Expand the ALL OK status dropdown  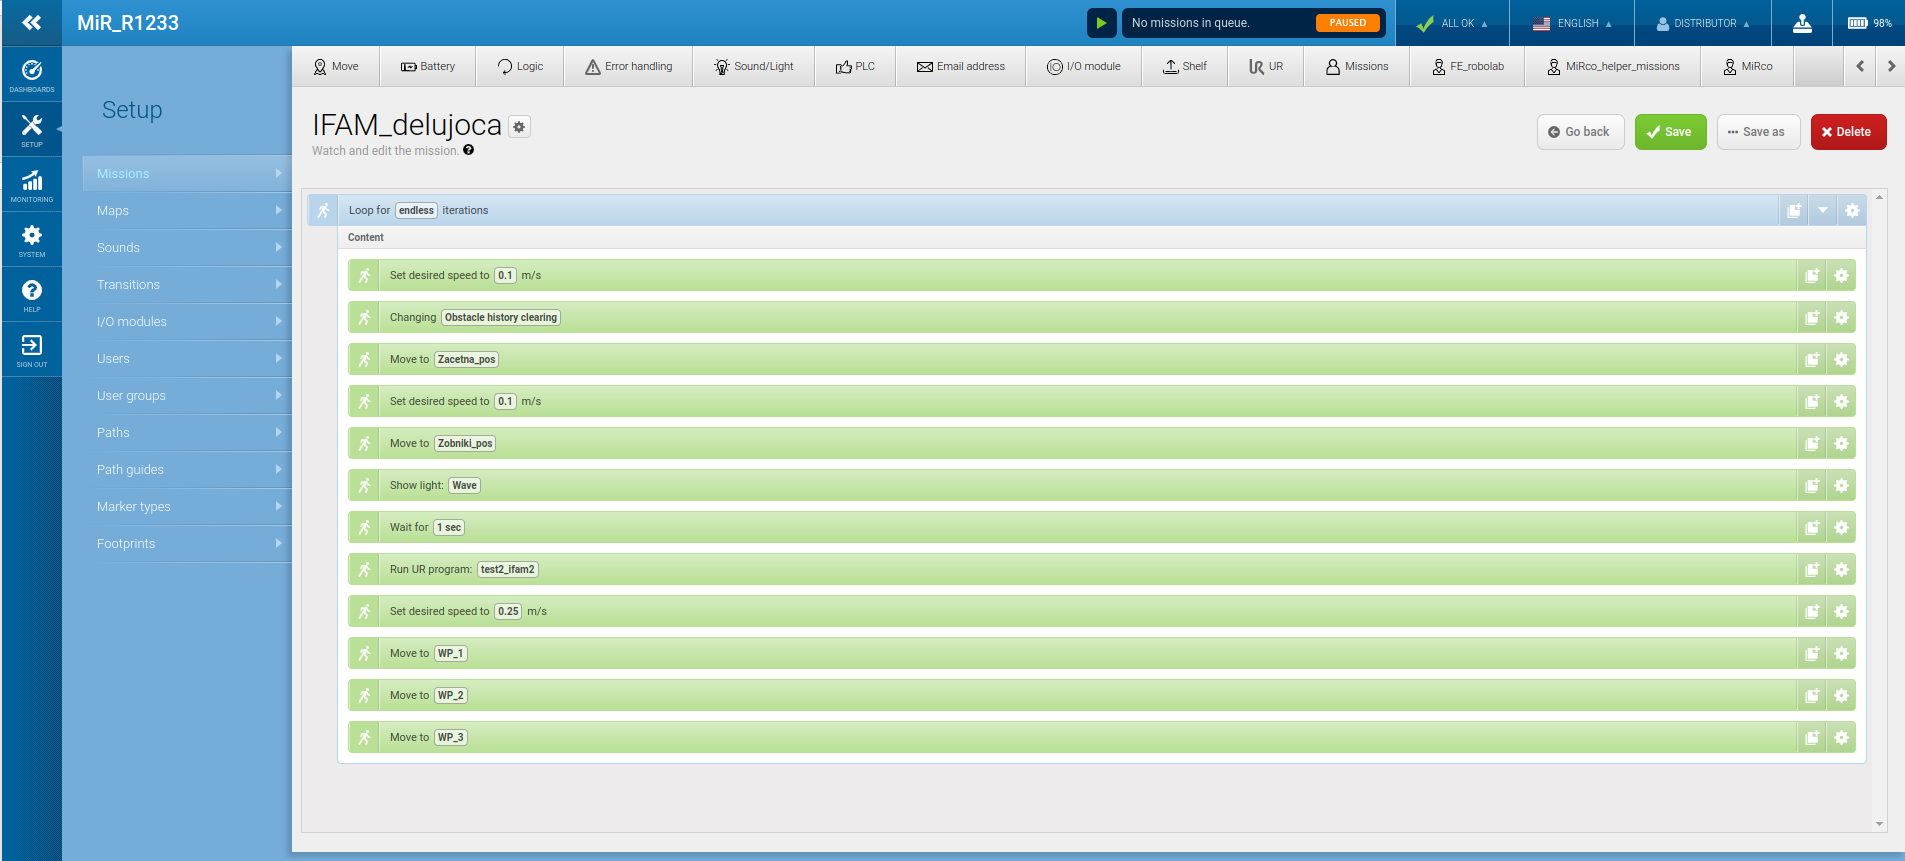point(1452,23)
